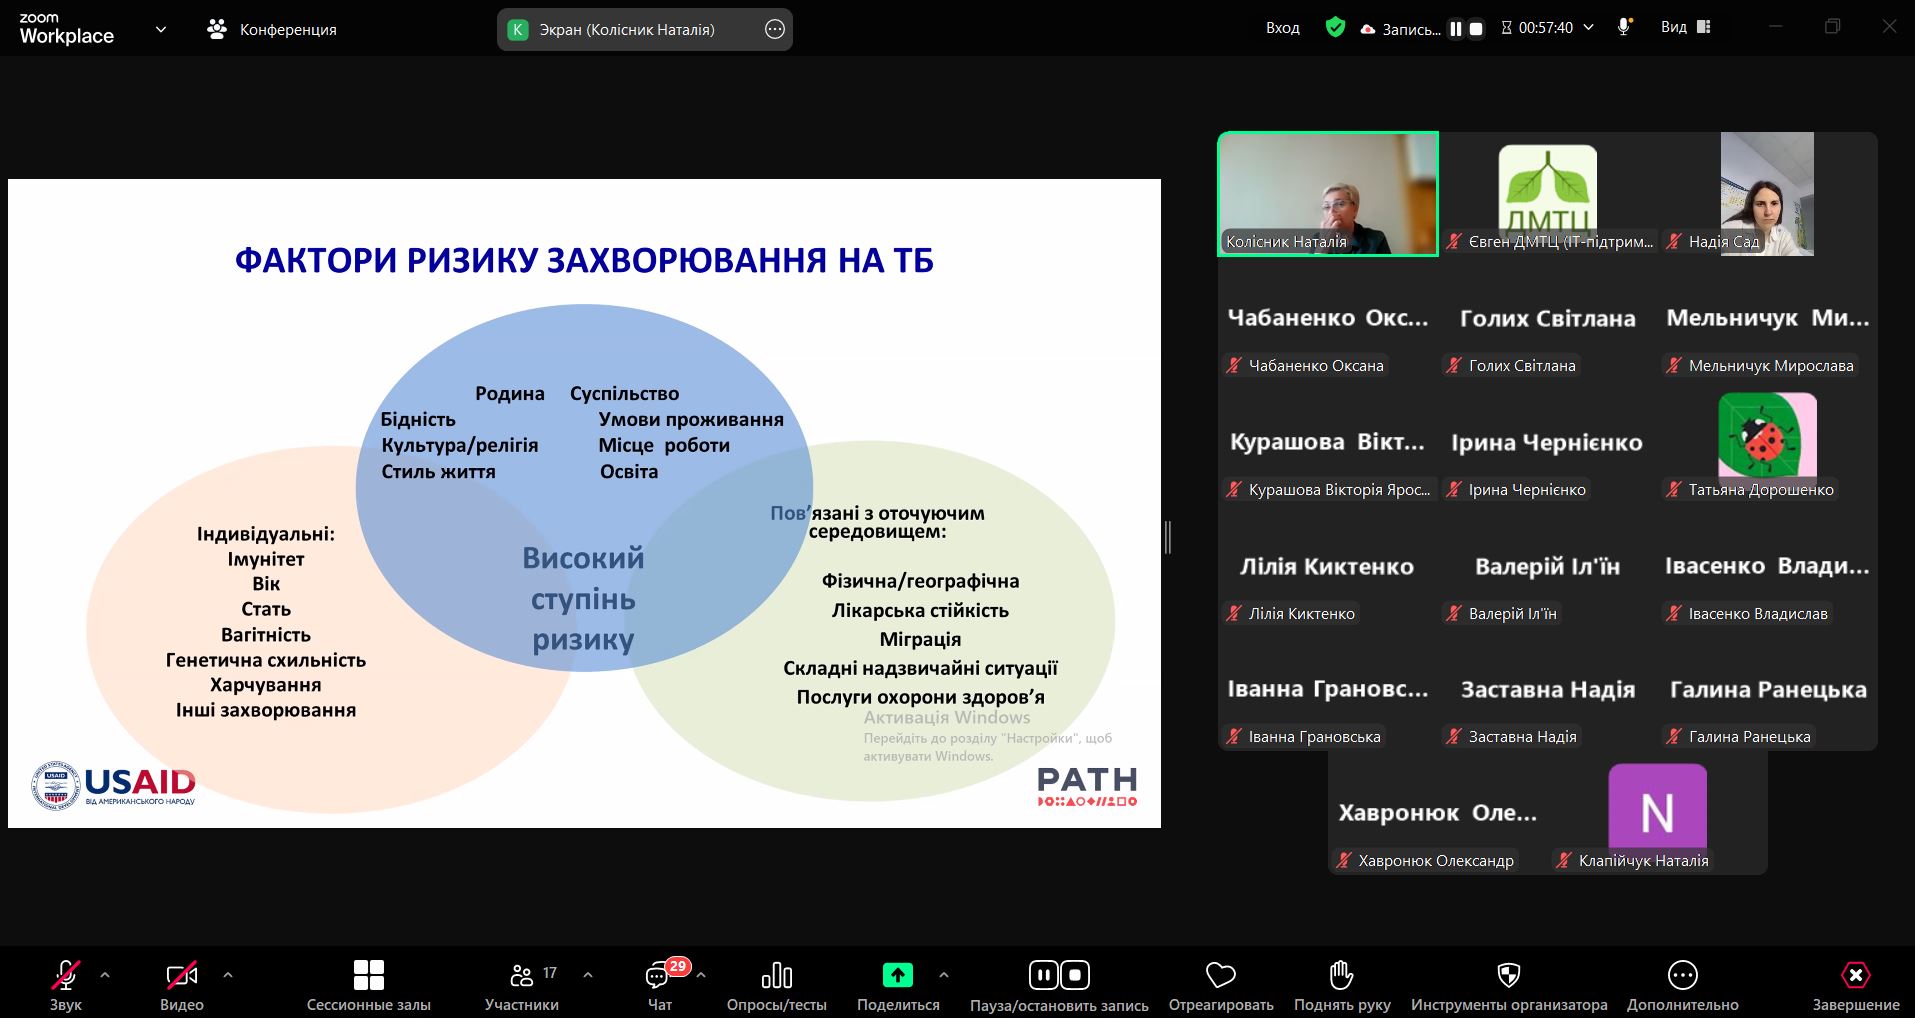Screen dimensions: 1915x1018
Task: Click the Вход (Sign in) link
Action: (x=1282, y=28)
